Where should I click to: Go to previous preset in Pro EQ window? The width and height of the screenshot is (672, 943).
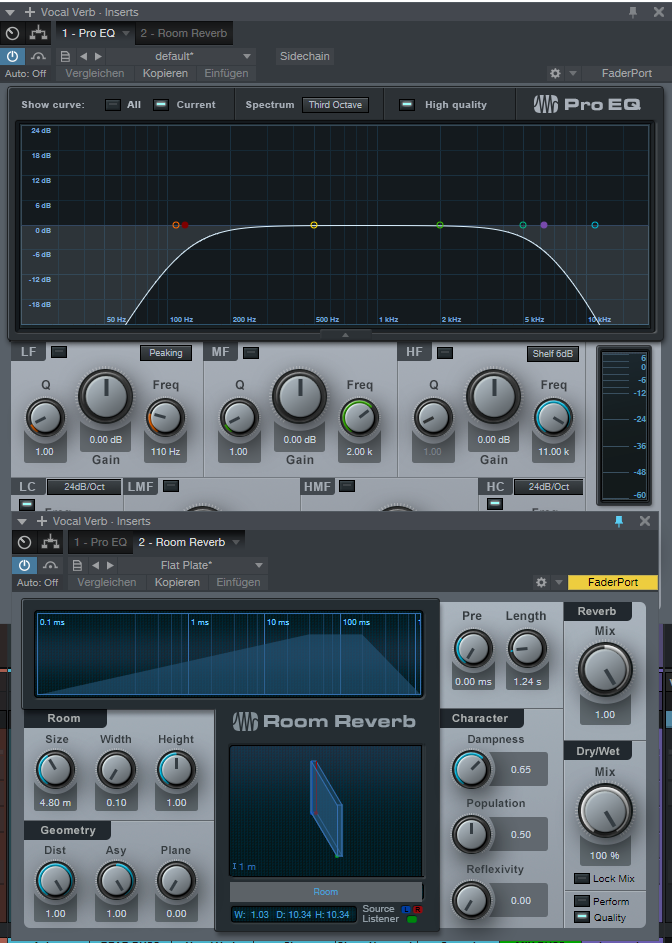[84, 56]
